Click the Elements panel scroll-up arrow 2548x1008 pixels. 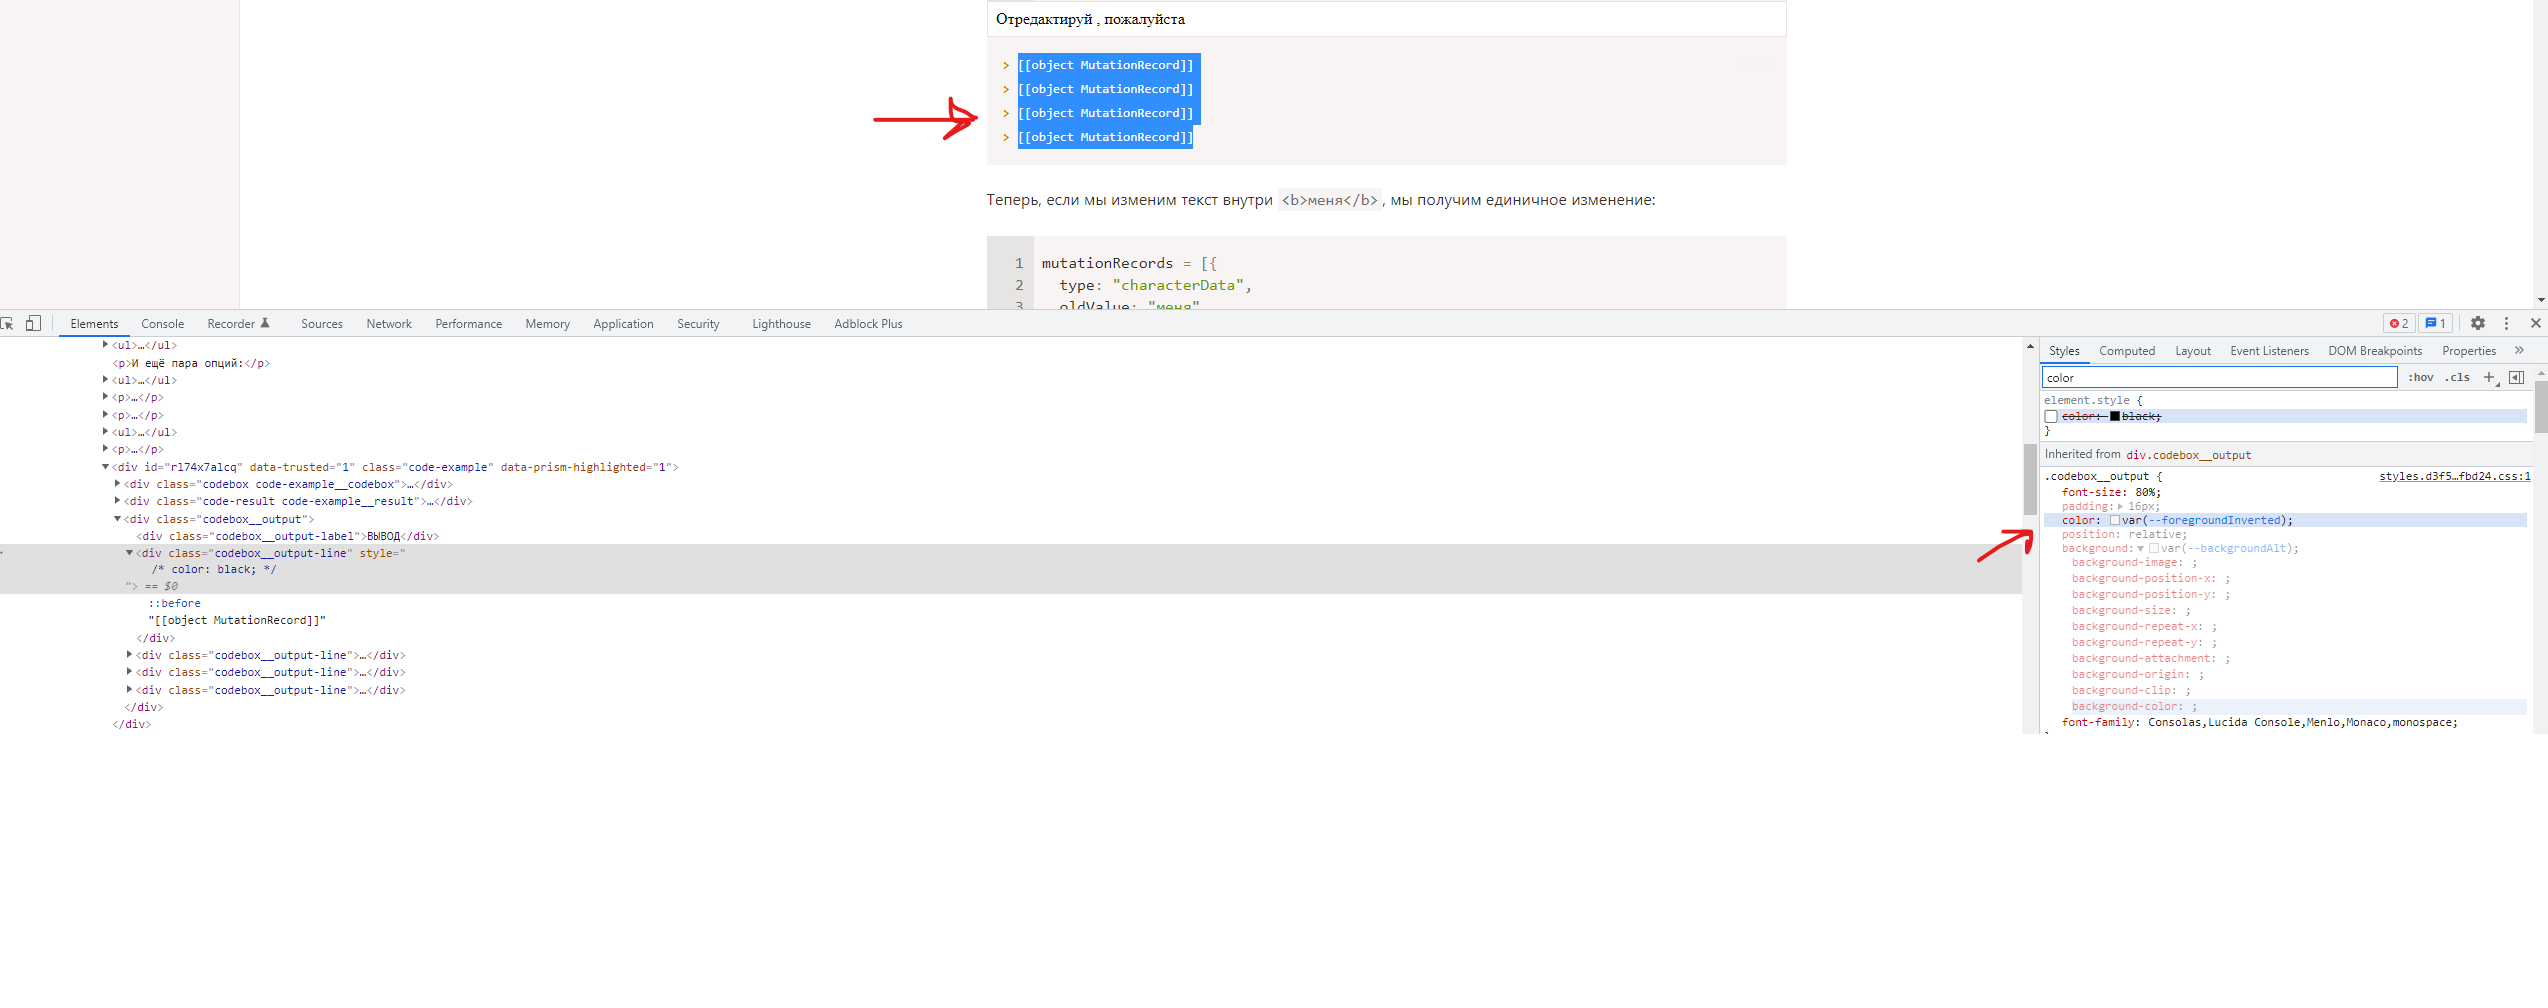[2030, 347]
